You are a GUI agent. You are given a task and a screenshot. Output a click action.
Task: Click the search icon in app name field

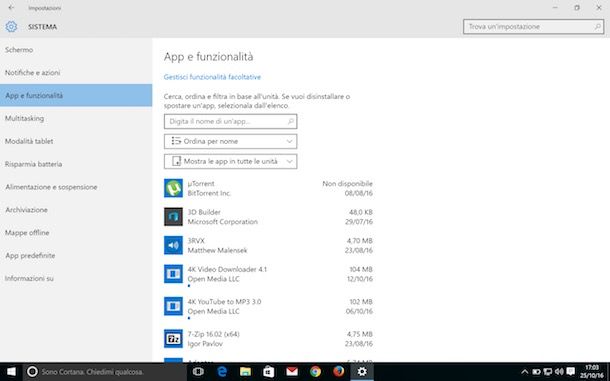(x=291, y=121)
